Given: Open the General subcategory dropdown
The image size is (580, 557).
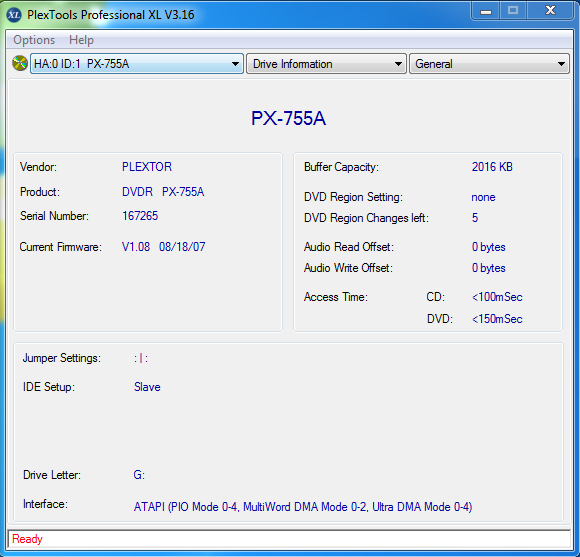Looking at the screenshot, I should (489, 64).
